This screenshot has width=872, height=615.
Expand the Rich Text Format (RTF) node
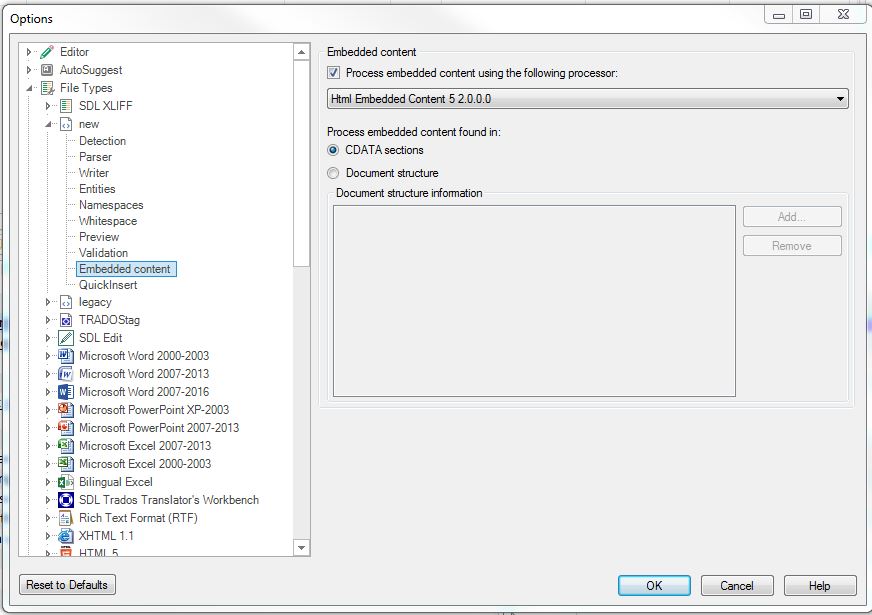[48, 518]
